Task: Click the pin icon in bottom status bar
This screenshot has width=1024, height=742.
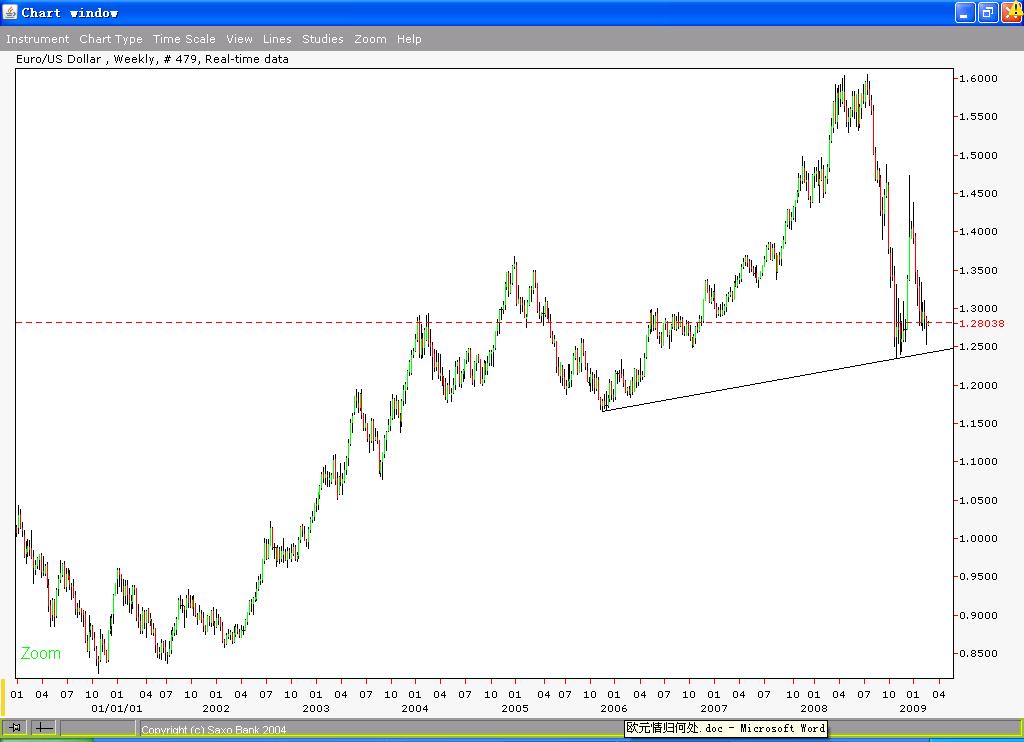Action: pos(15,727)
